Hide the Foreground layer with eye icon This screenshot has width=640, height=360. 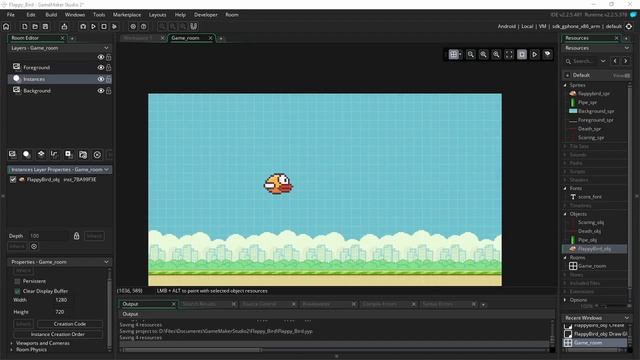(100, 67)
